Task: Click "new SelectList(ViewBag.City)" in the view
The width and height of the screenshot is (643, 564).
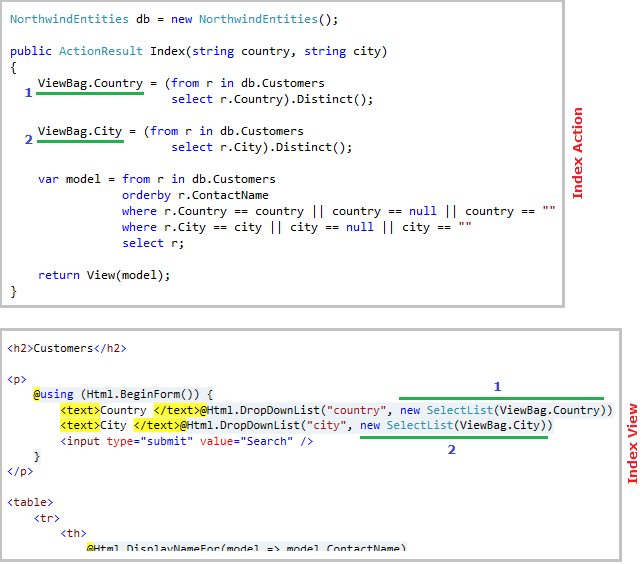Action: pyautogui.click(x=453, y=425)
